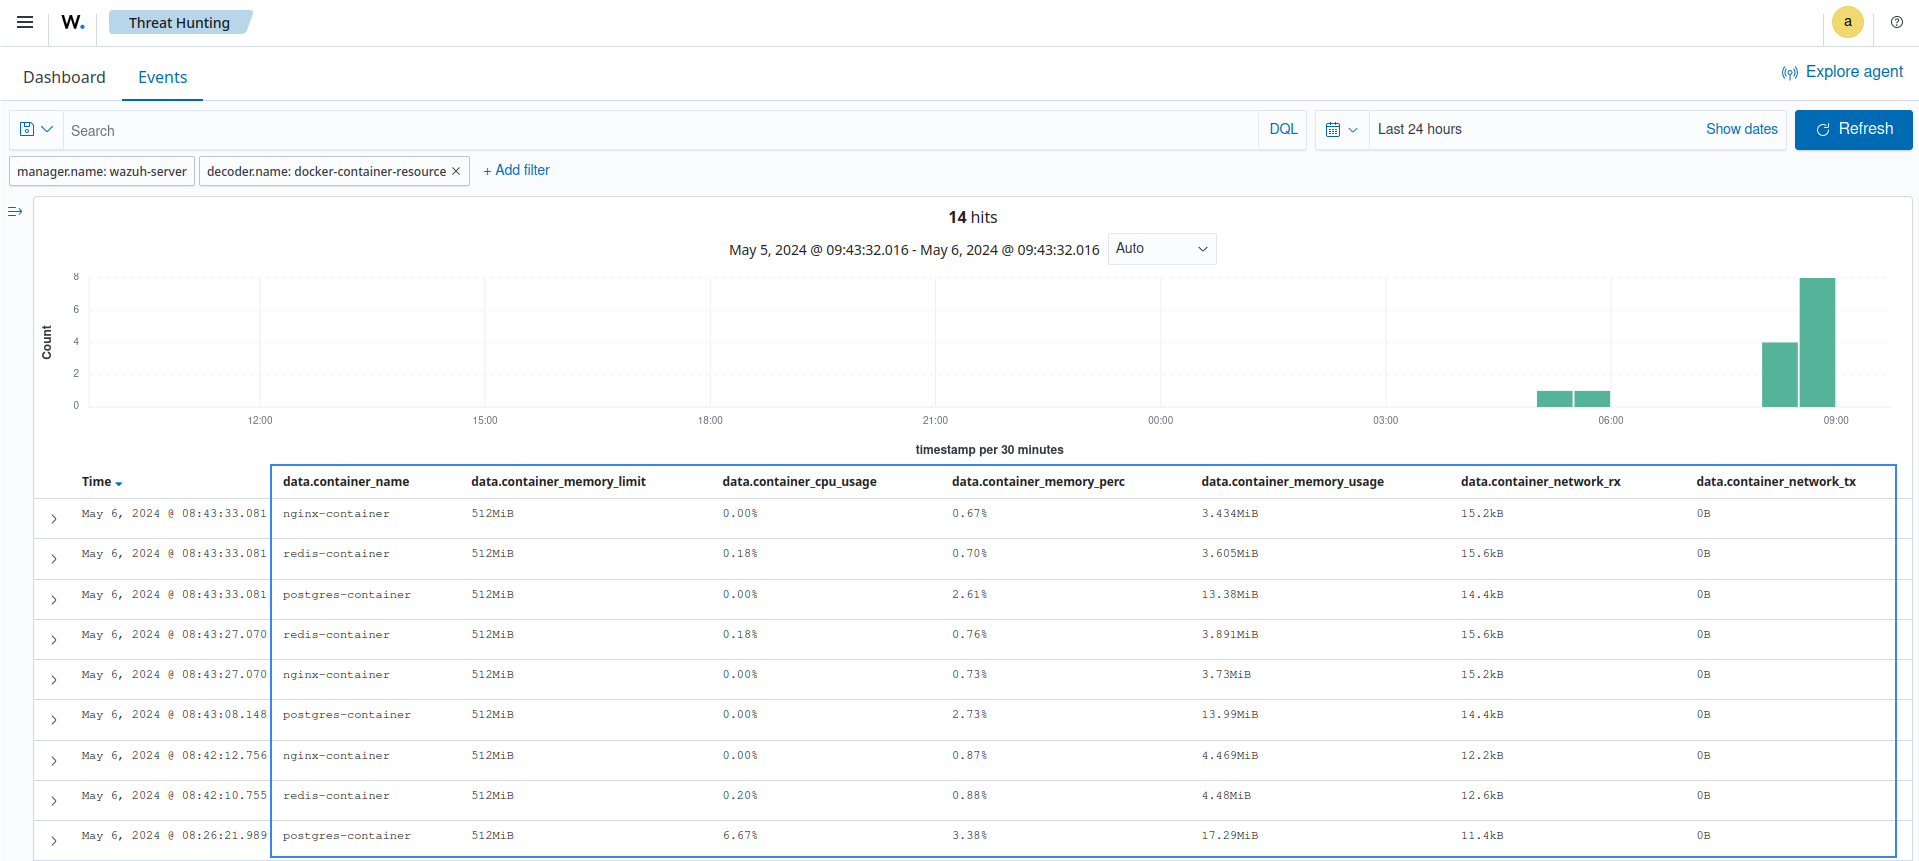Open the help icon in header
Viewport: 1919px width, 861px height.
tap(1896, 22)
